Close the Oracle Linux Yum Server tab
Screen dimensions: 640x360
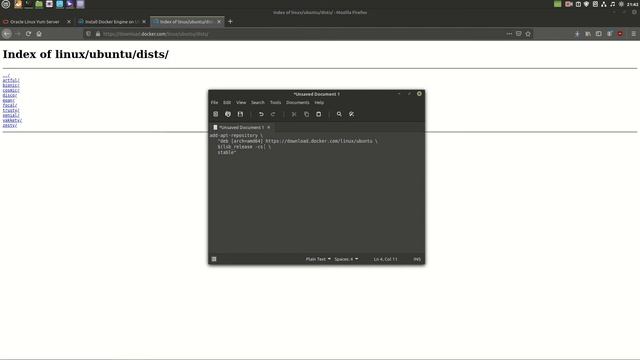click(69, 22)
